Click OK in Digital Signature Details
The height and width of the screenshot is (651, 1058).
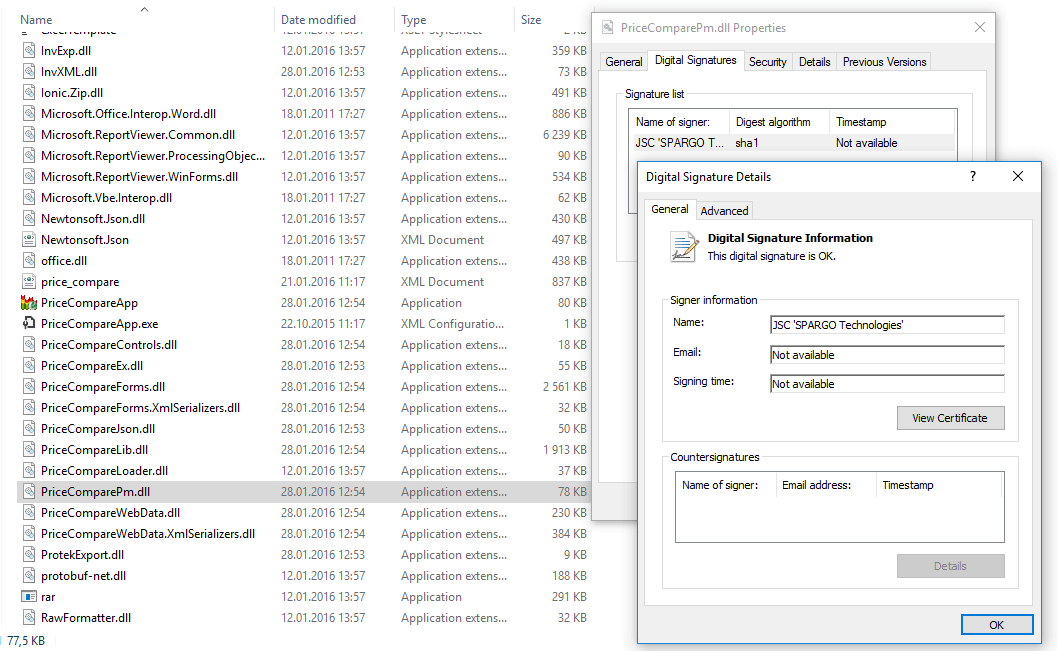[x=997, y=625]
